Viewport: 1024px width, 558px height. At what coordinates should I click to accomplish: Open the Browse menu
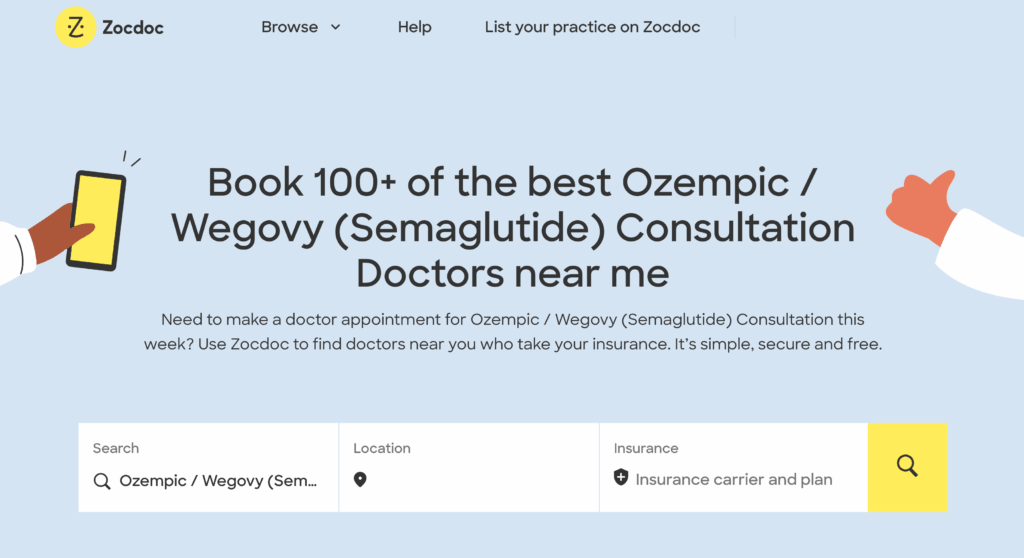[x=300, y=27]
